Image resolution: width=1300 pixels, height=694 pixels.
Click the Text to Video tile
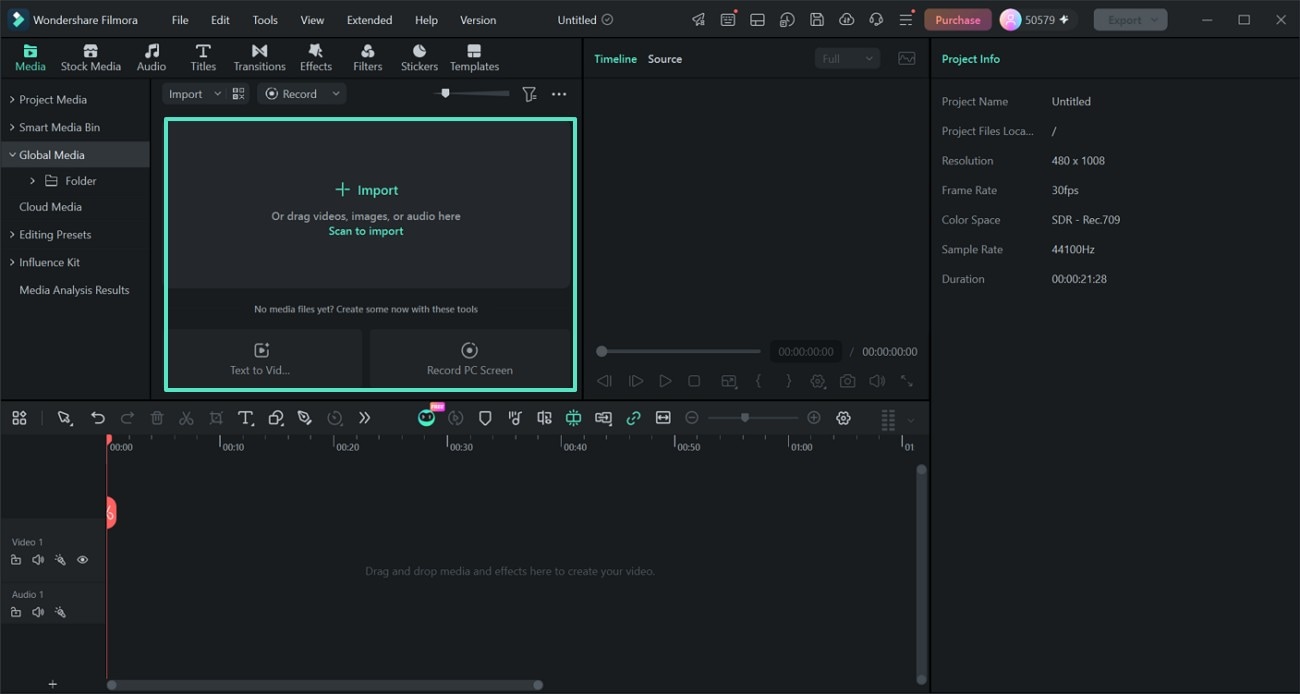(x=264, y=359)
